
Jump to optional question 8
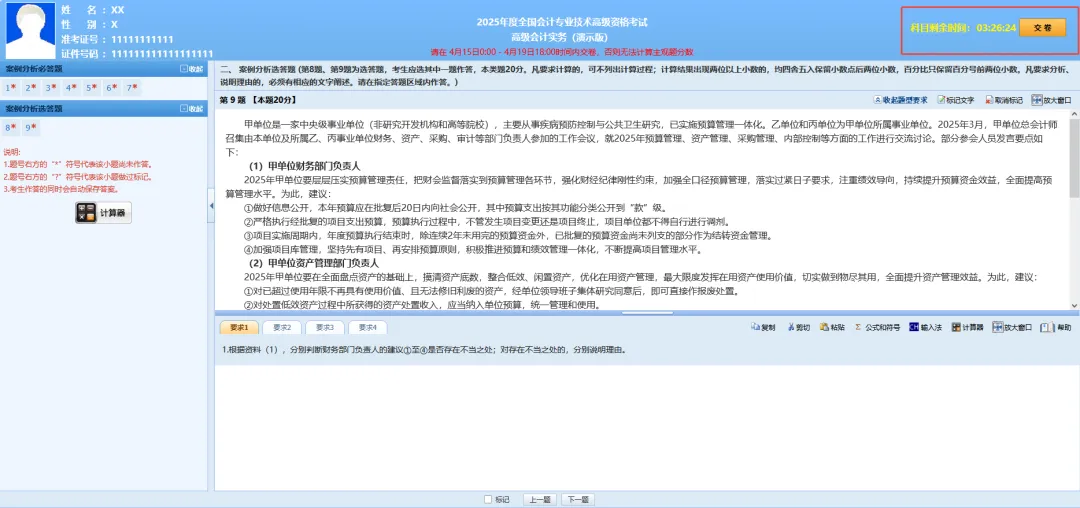click(10, 127)
